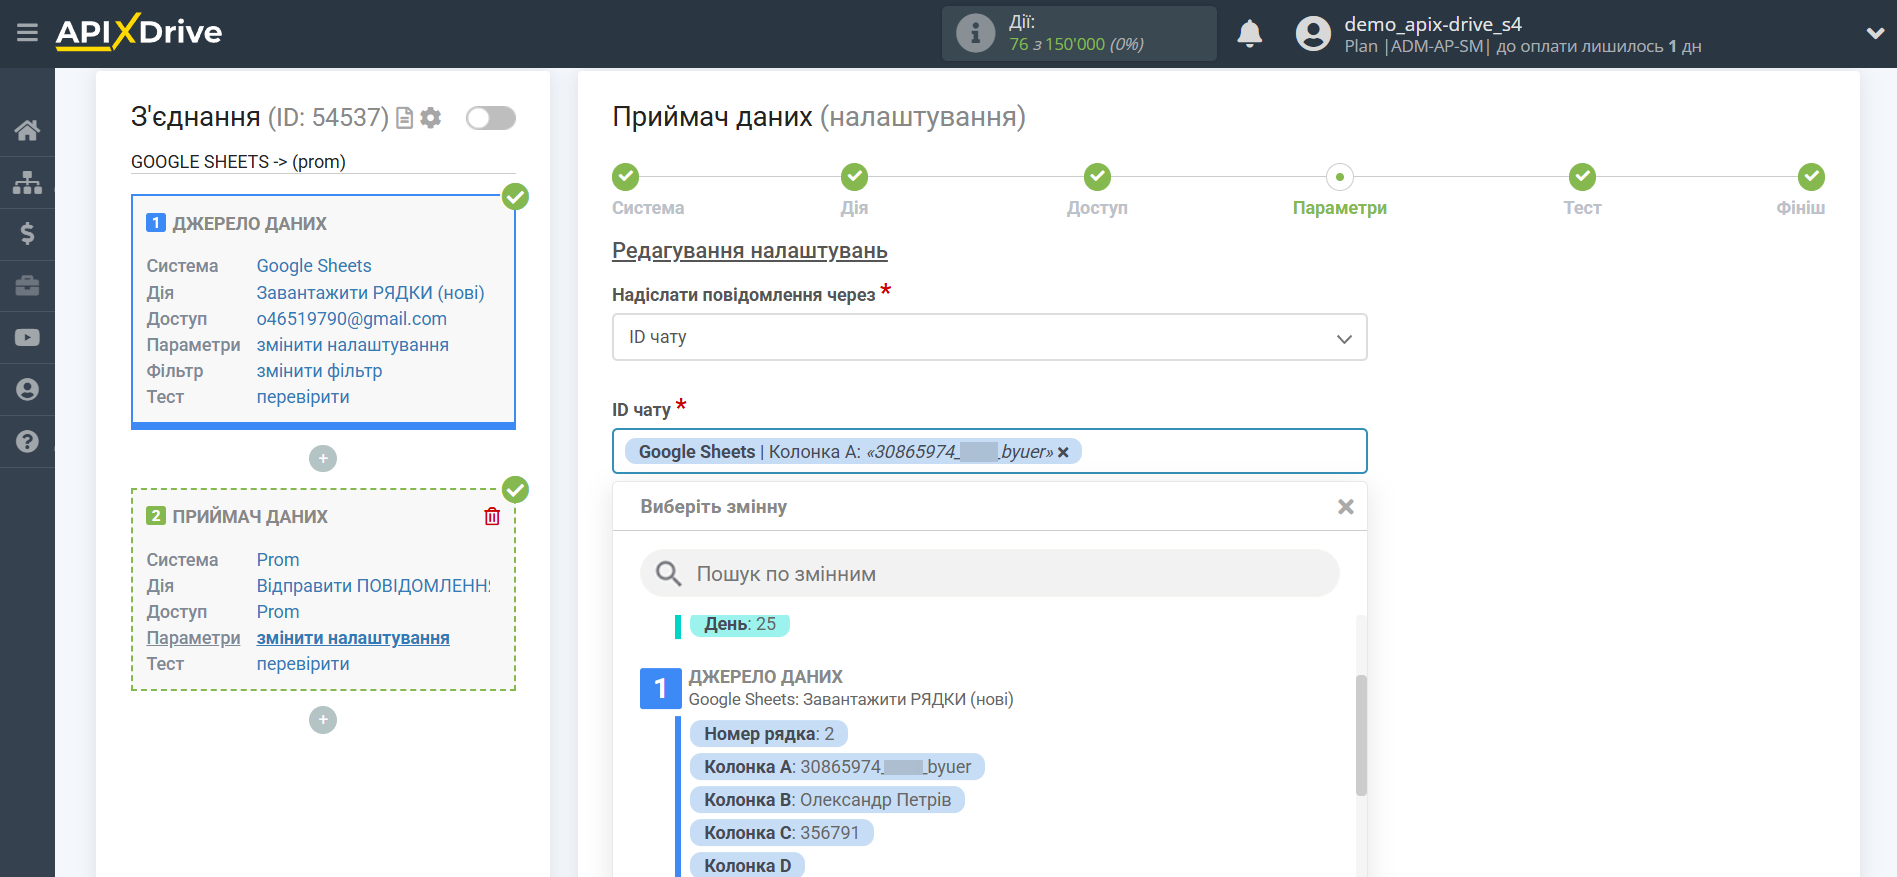Select the Параметри step

[1340, 177]
